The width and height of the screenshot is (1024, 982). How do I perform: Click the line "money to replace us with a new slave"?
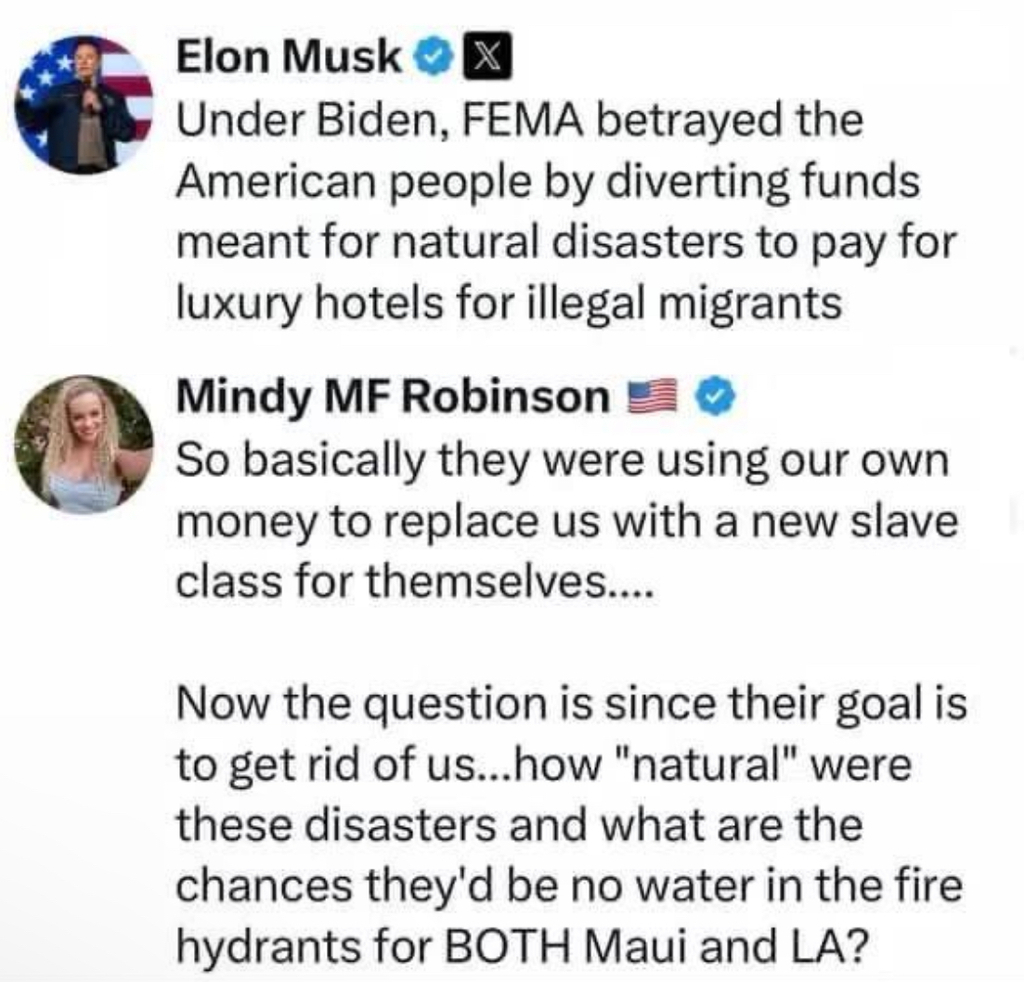tap(566, 521)
